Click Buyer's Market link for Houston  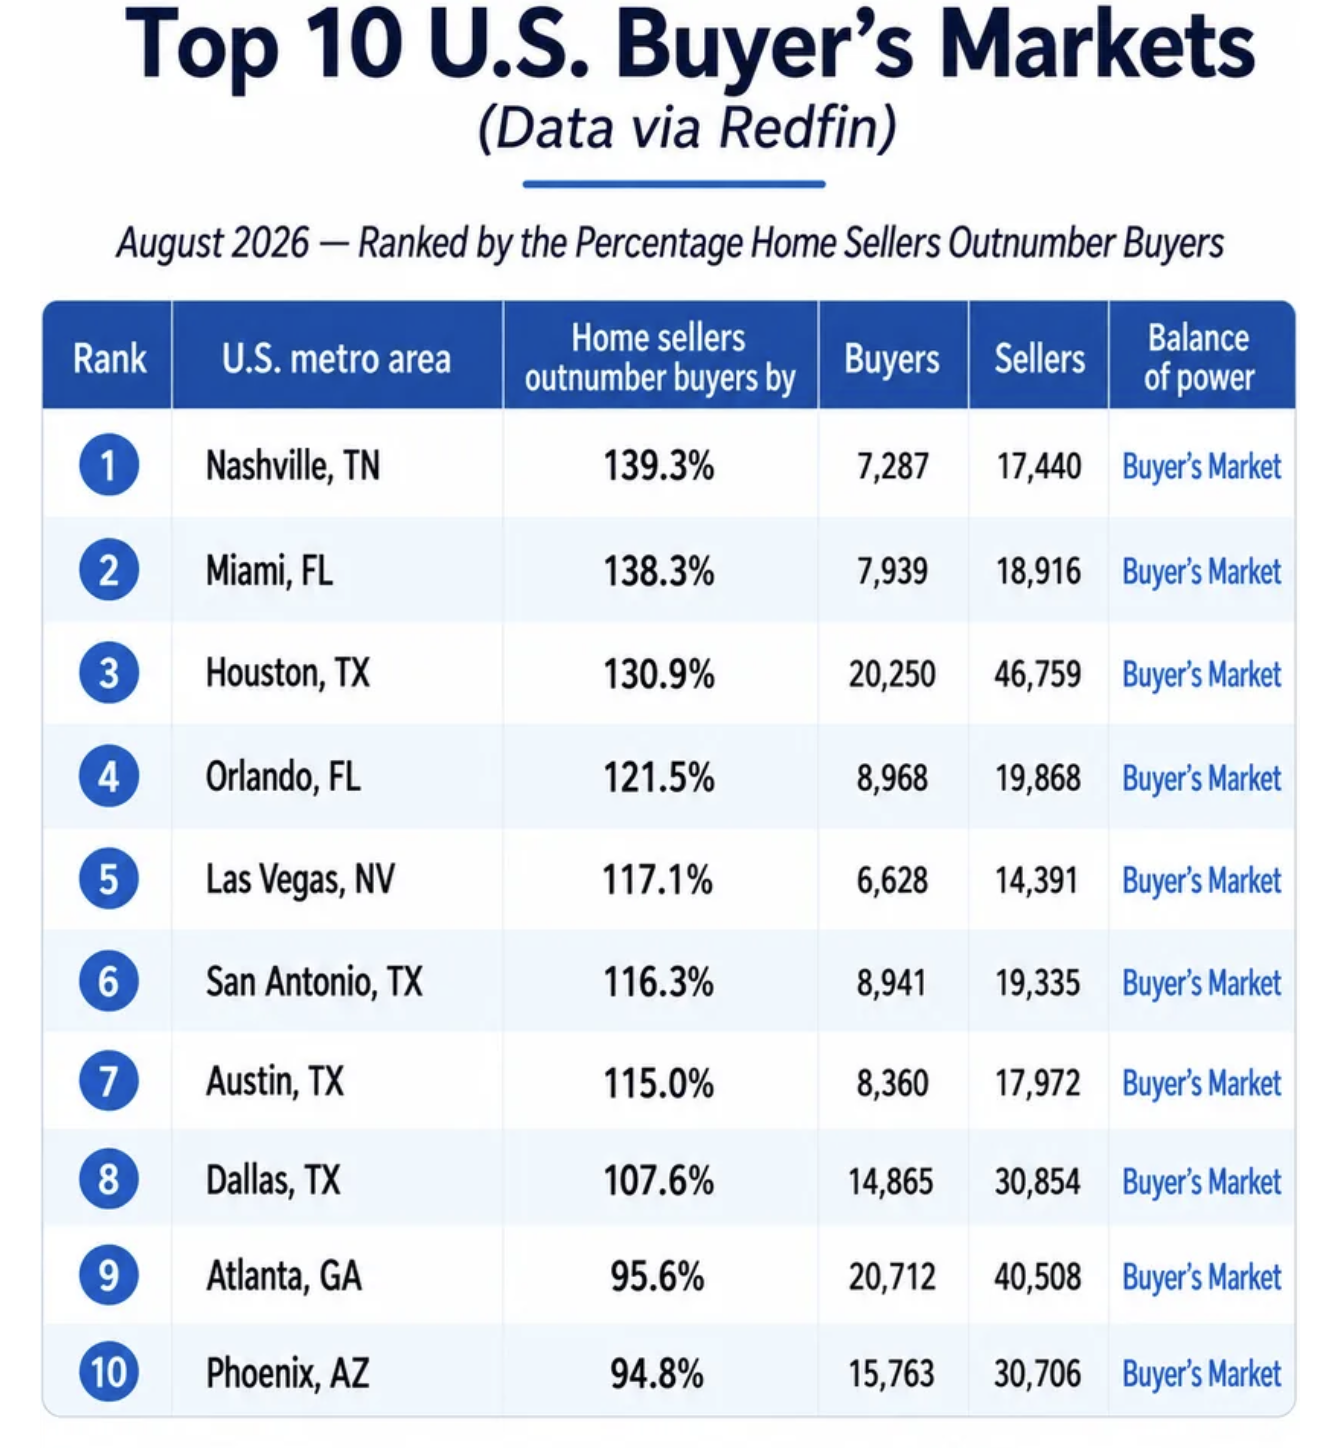pyautogui.click(x=1201, y=674)
